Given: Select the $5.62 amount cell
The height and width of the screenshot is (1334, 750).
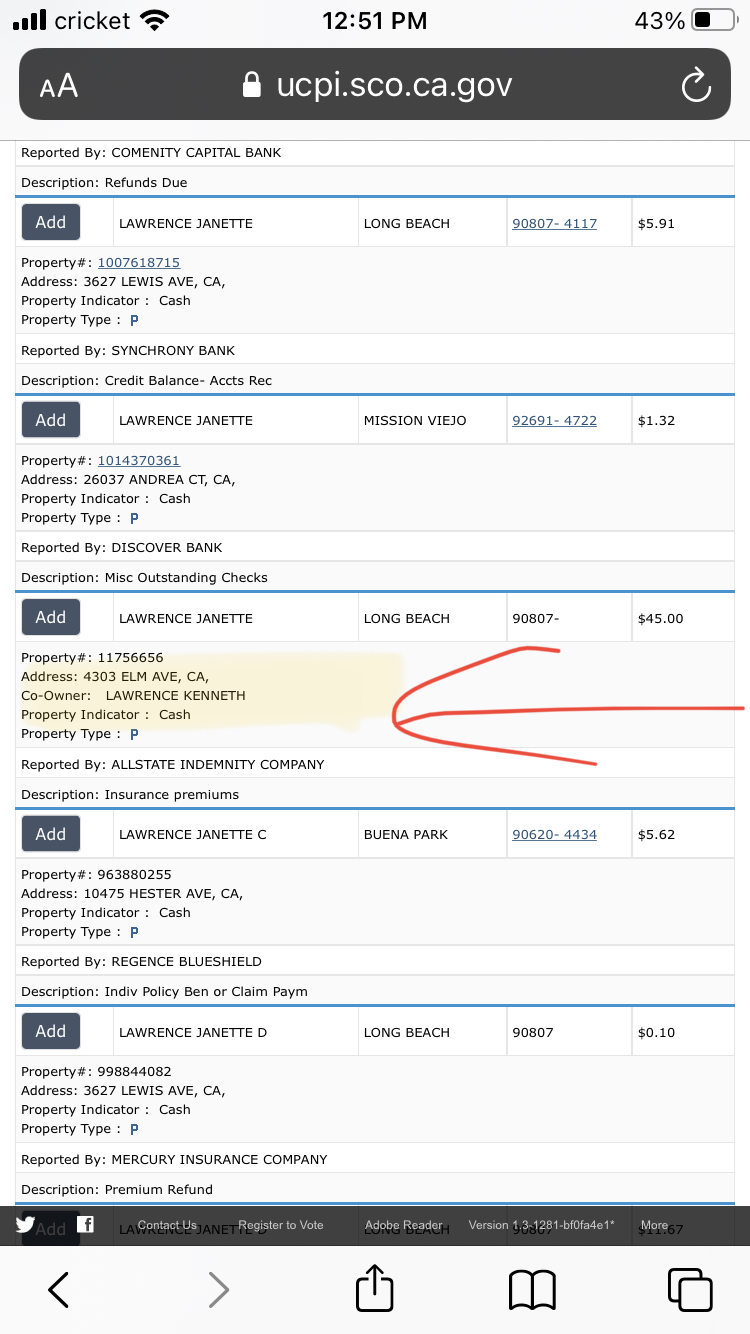Looking at the screenshot, I should pos(684,834).
